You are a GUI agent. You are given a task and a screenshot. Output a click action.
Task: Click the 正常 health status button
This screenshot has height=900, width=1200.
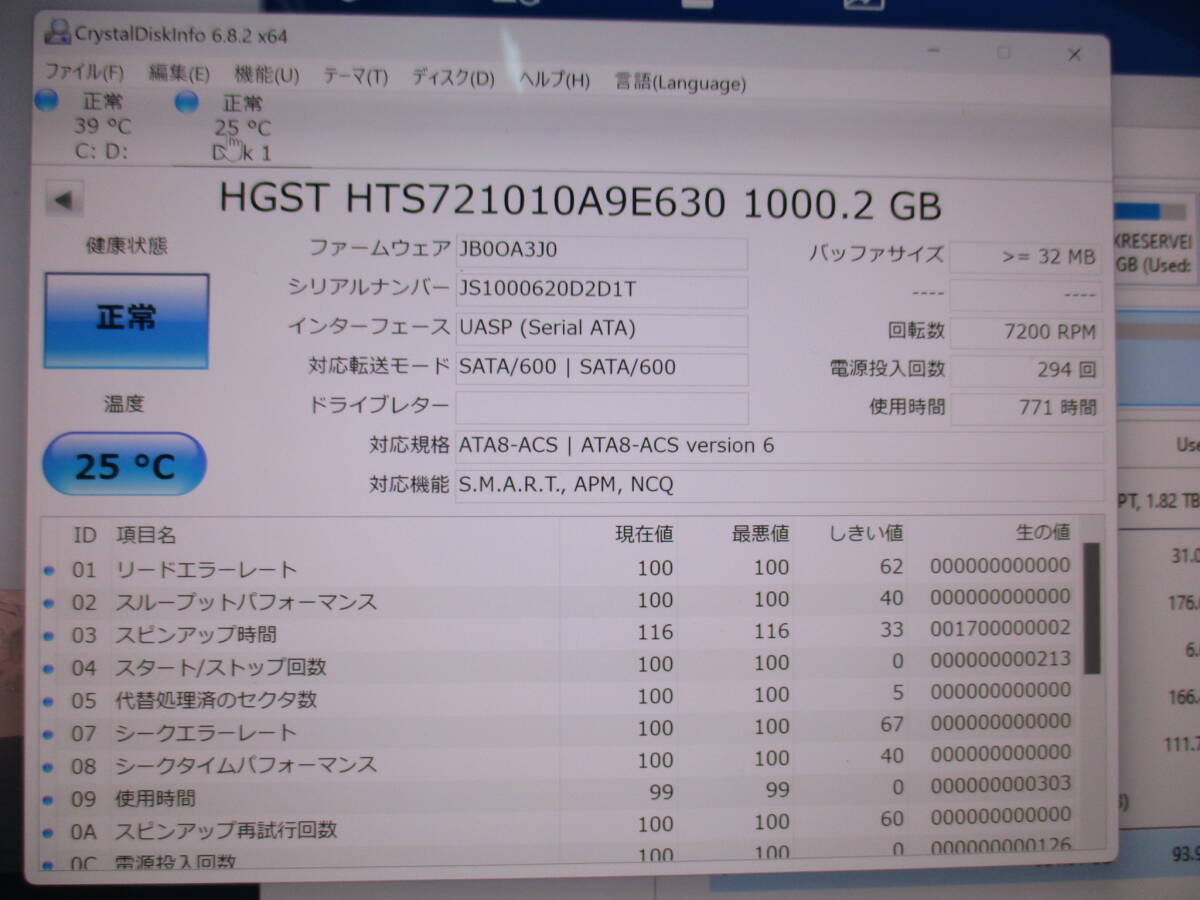(126, 320)
